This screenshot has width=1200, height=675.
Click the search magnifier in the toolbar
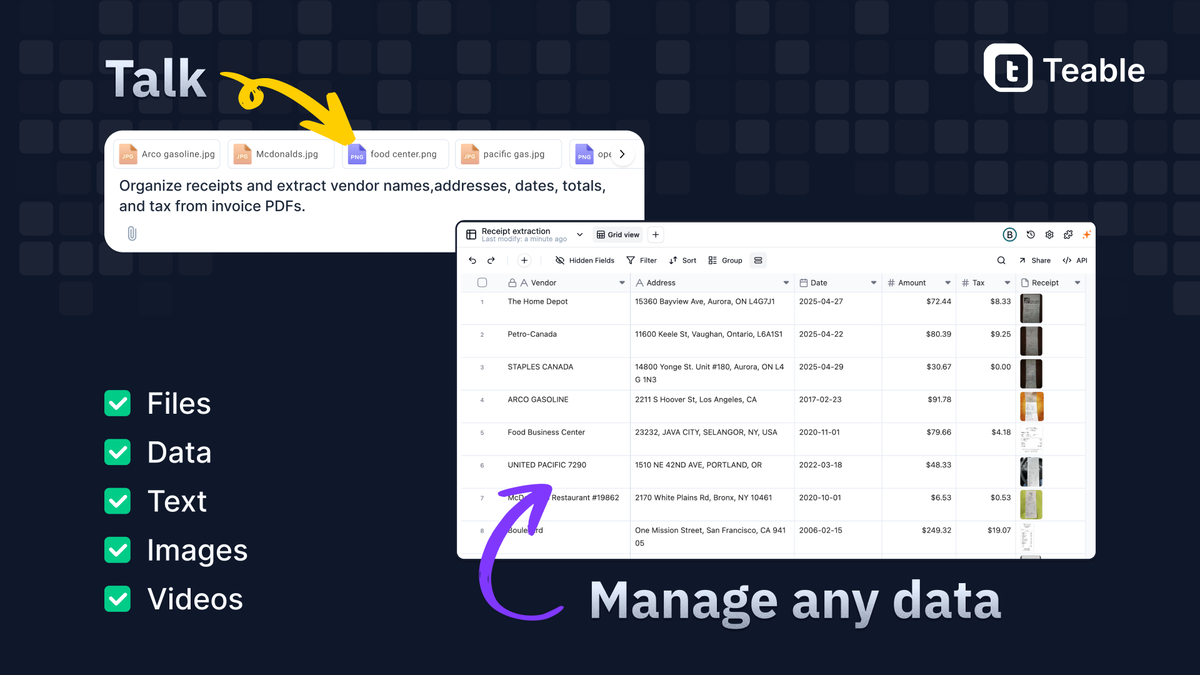1001,260
